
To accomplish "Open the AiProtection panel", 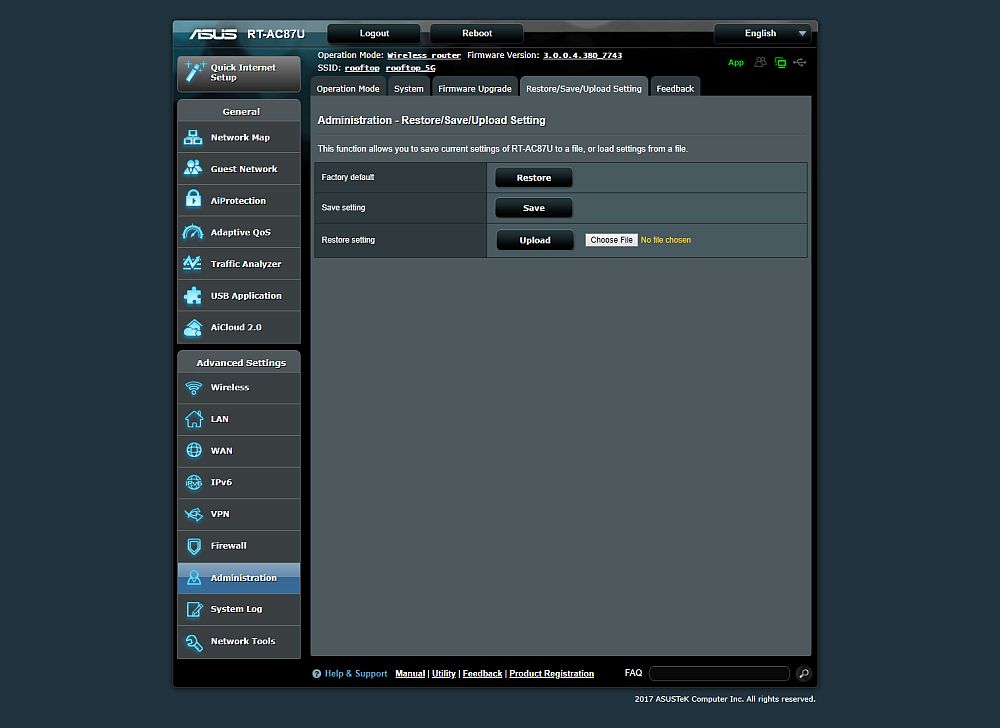I will pyautogui.click(x=238, y=200).
